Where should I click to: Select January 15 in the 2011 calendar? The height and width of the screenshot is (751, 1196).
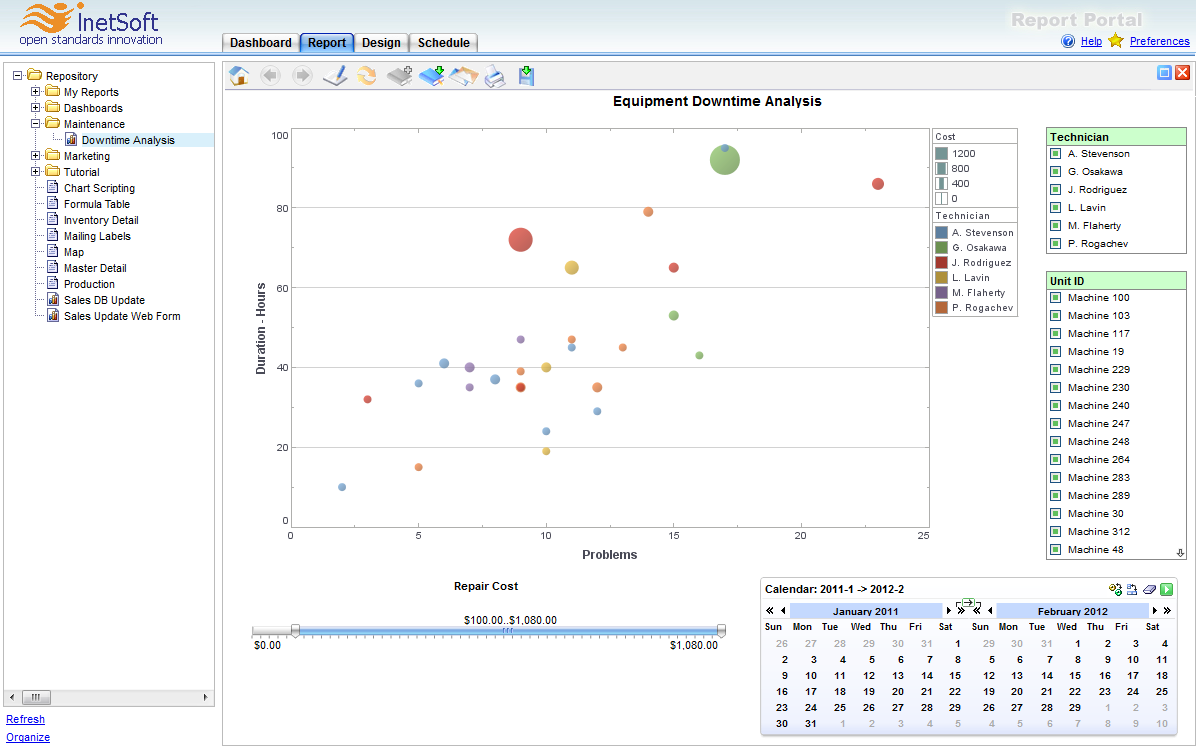point(957,675)
